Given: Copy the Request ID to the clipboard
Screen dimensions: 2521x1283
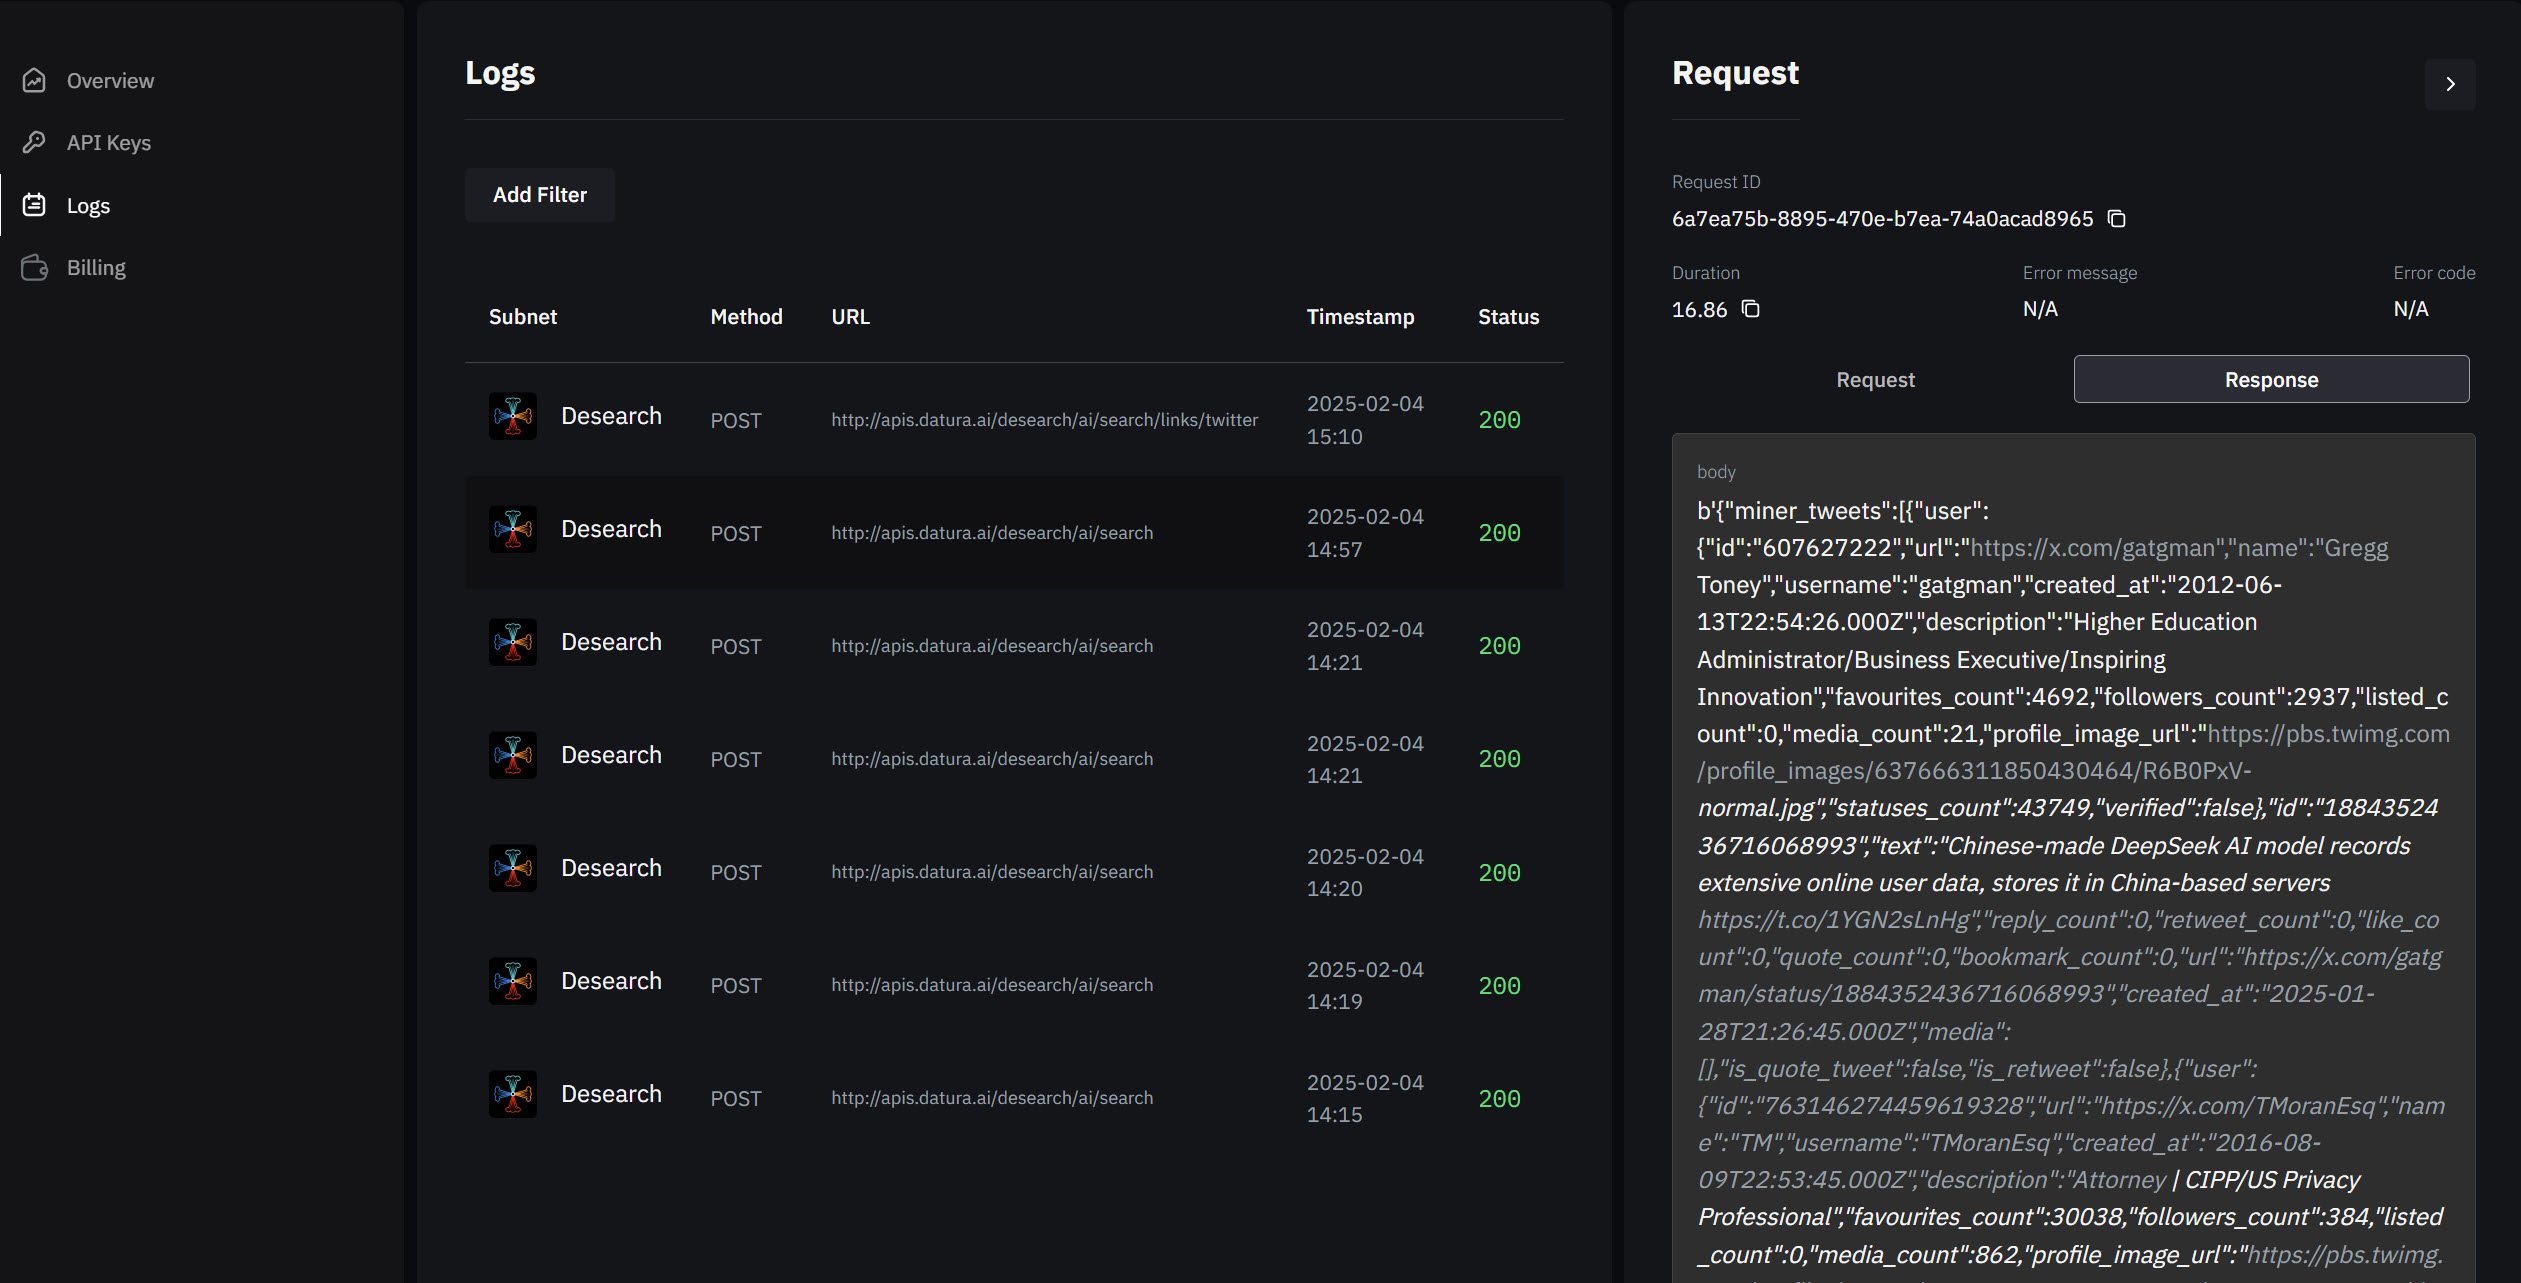Looking at the screenshot, I should point(2116,219).
